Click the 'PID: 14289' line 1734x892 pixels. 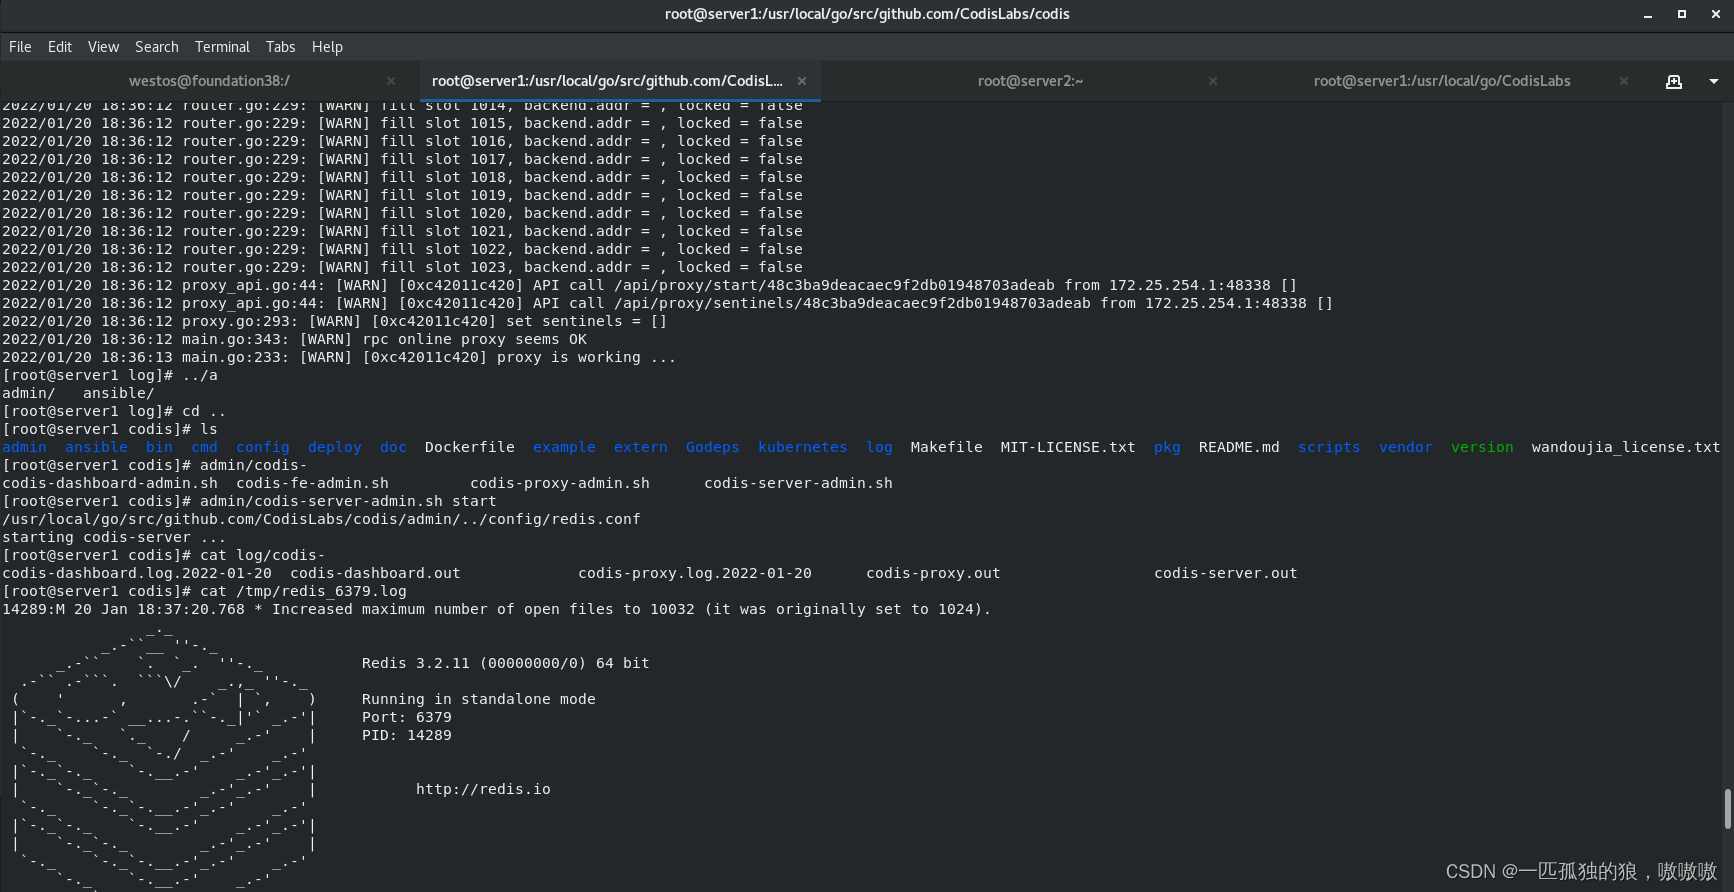(407, 735)
